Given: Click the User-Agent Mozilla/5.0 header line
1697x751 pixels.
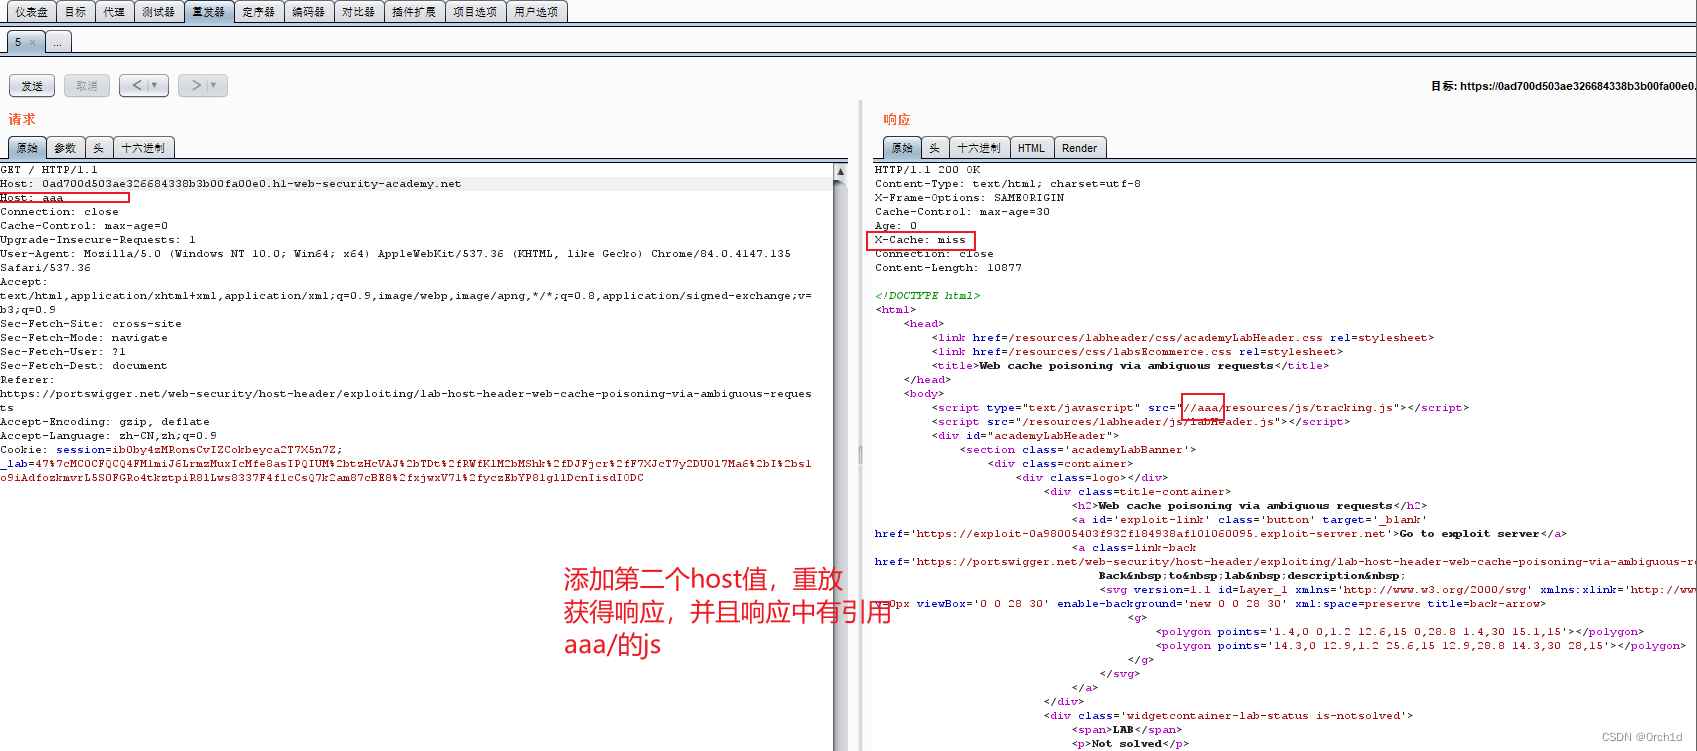Looking at the screenshot, I should pos(396,254).
